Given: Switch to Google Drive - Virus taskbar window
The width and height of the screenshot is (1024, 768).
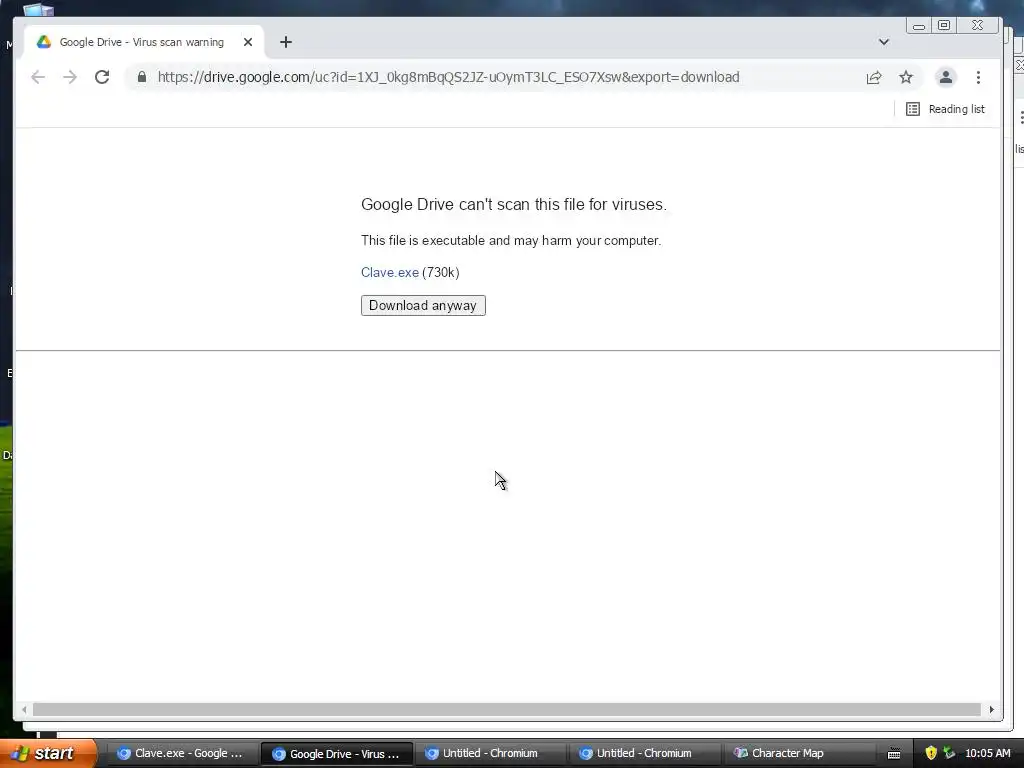Looking at the screenshot, I should (x=336, y=754).
